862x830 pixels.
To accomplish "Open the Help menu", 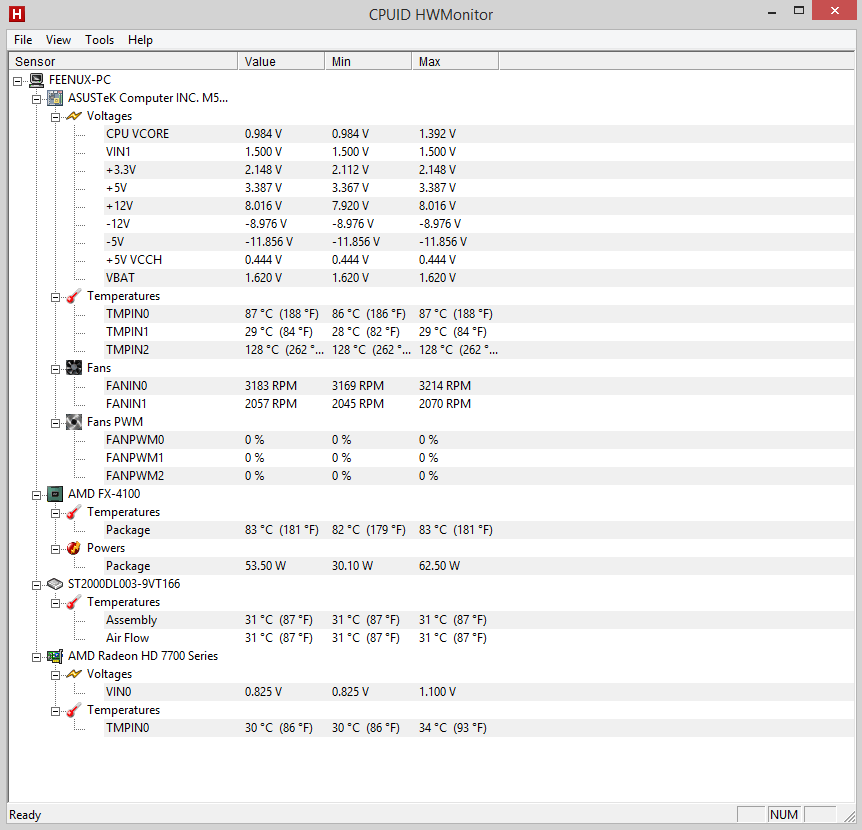I will (x=140, y=40).
